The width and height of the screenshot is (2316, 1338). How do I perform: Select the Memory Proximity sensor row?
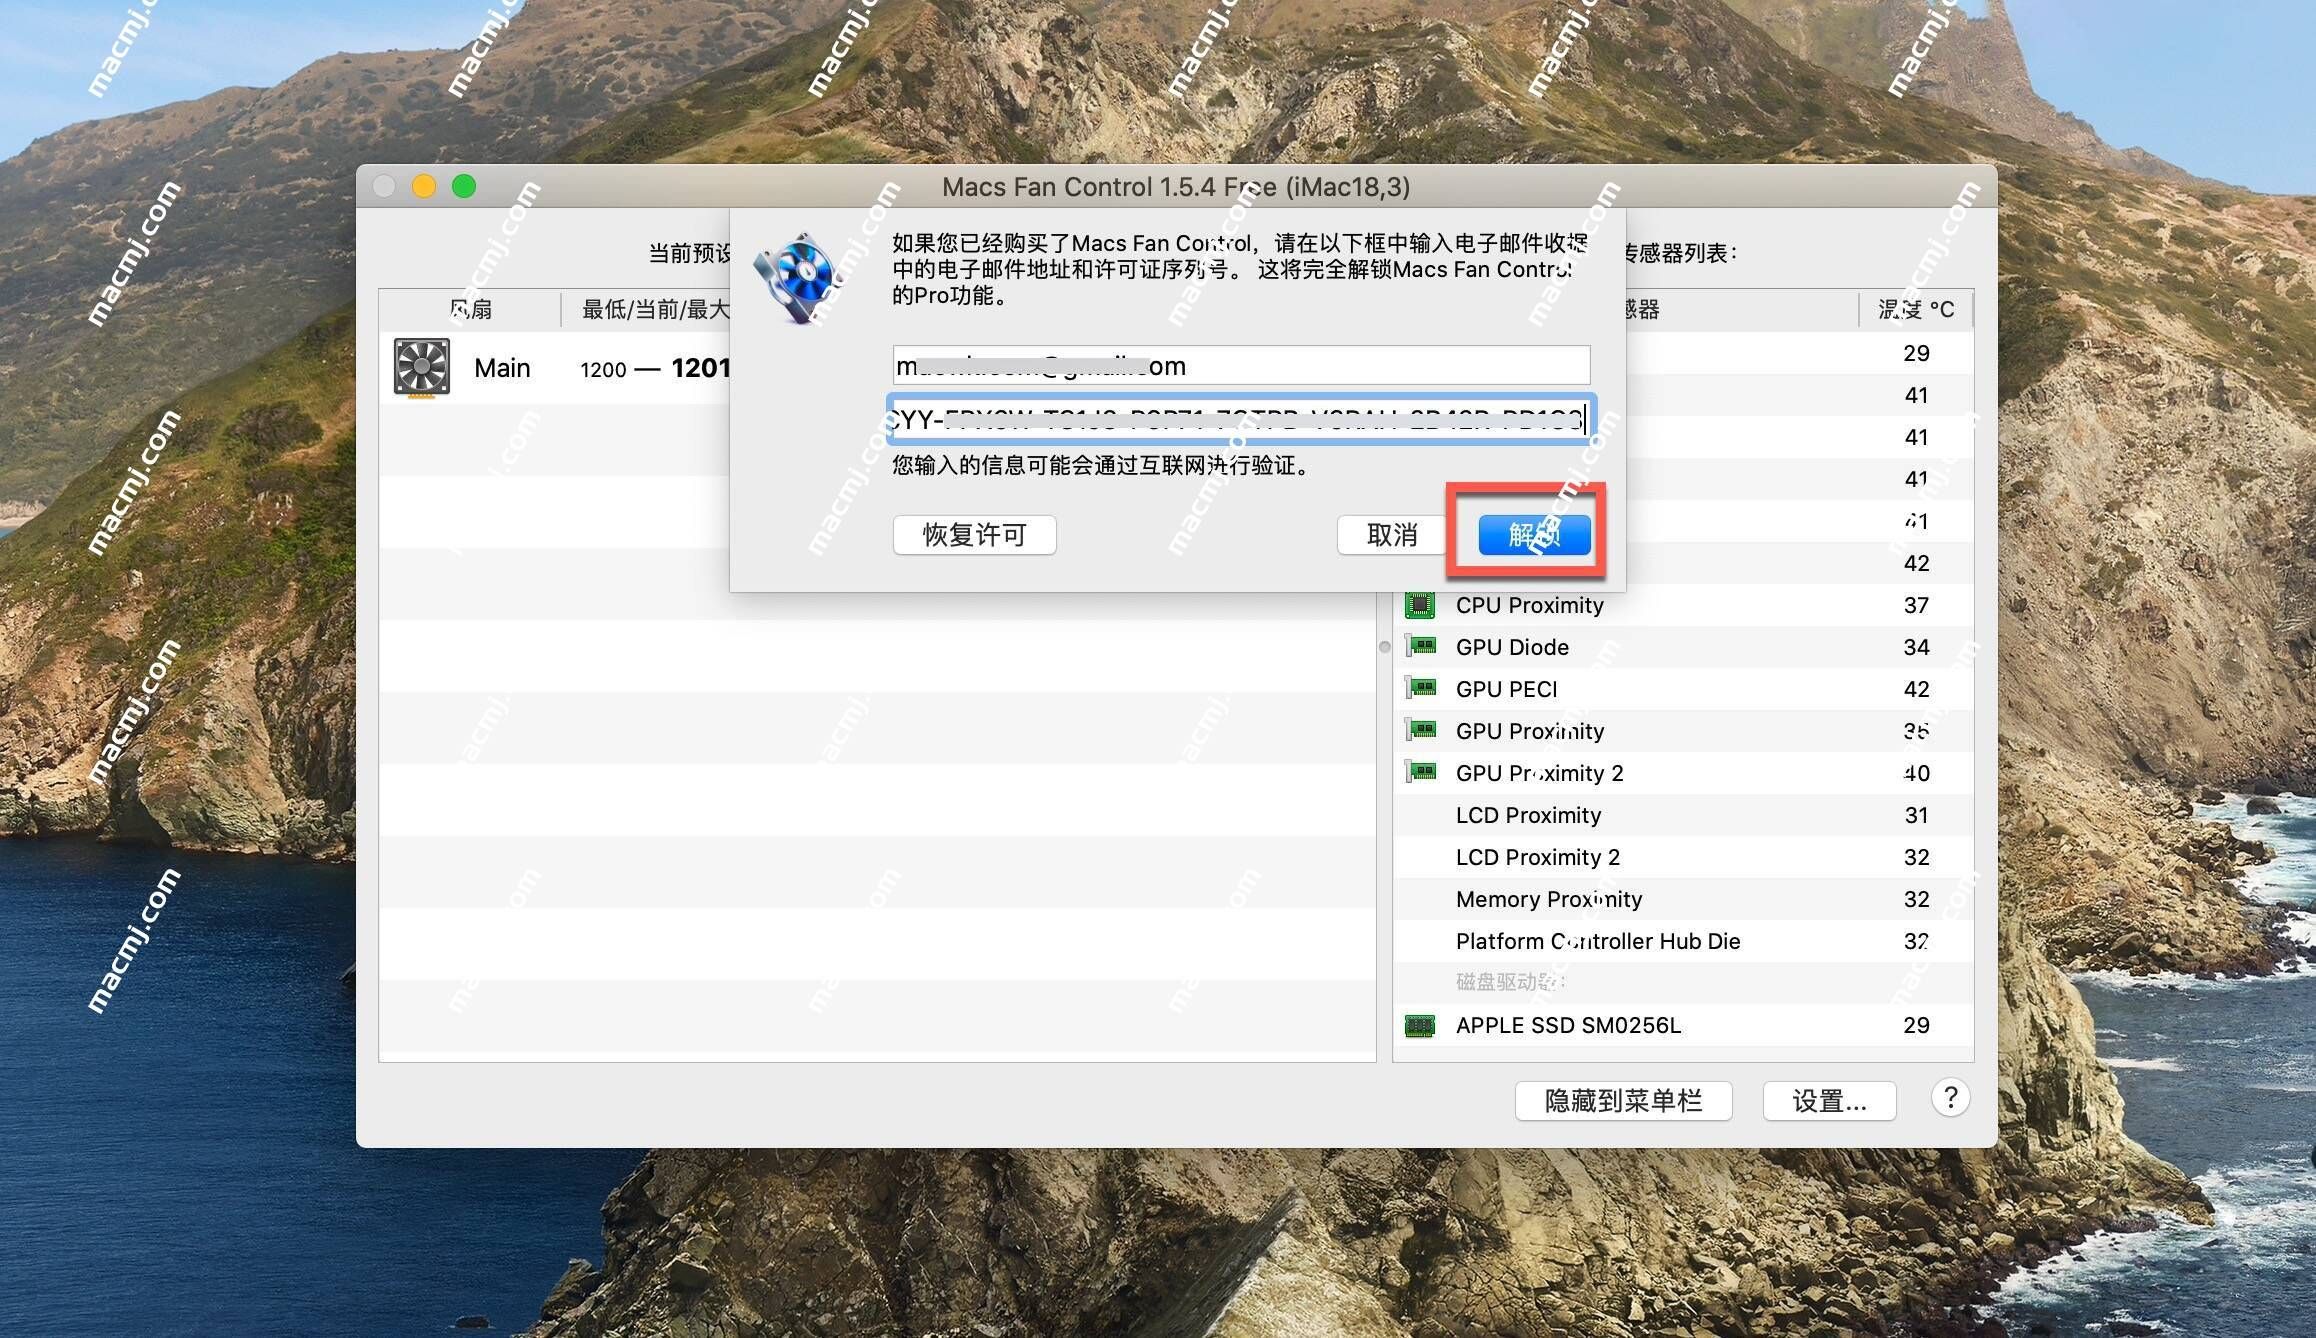[x=1684, y=899]
